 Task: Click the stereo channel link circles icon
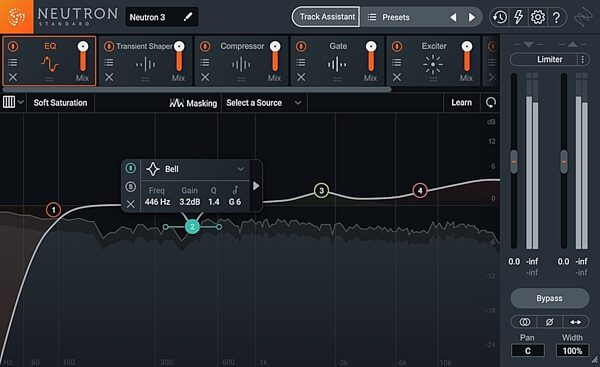(x=525, y=322)
